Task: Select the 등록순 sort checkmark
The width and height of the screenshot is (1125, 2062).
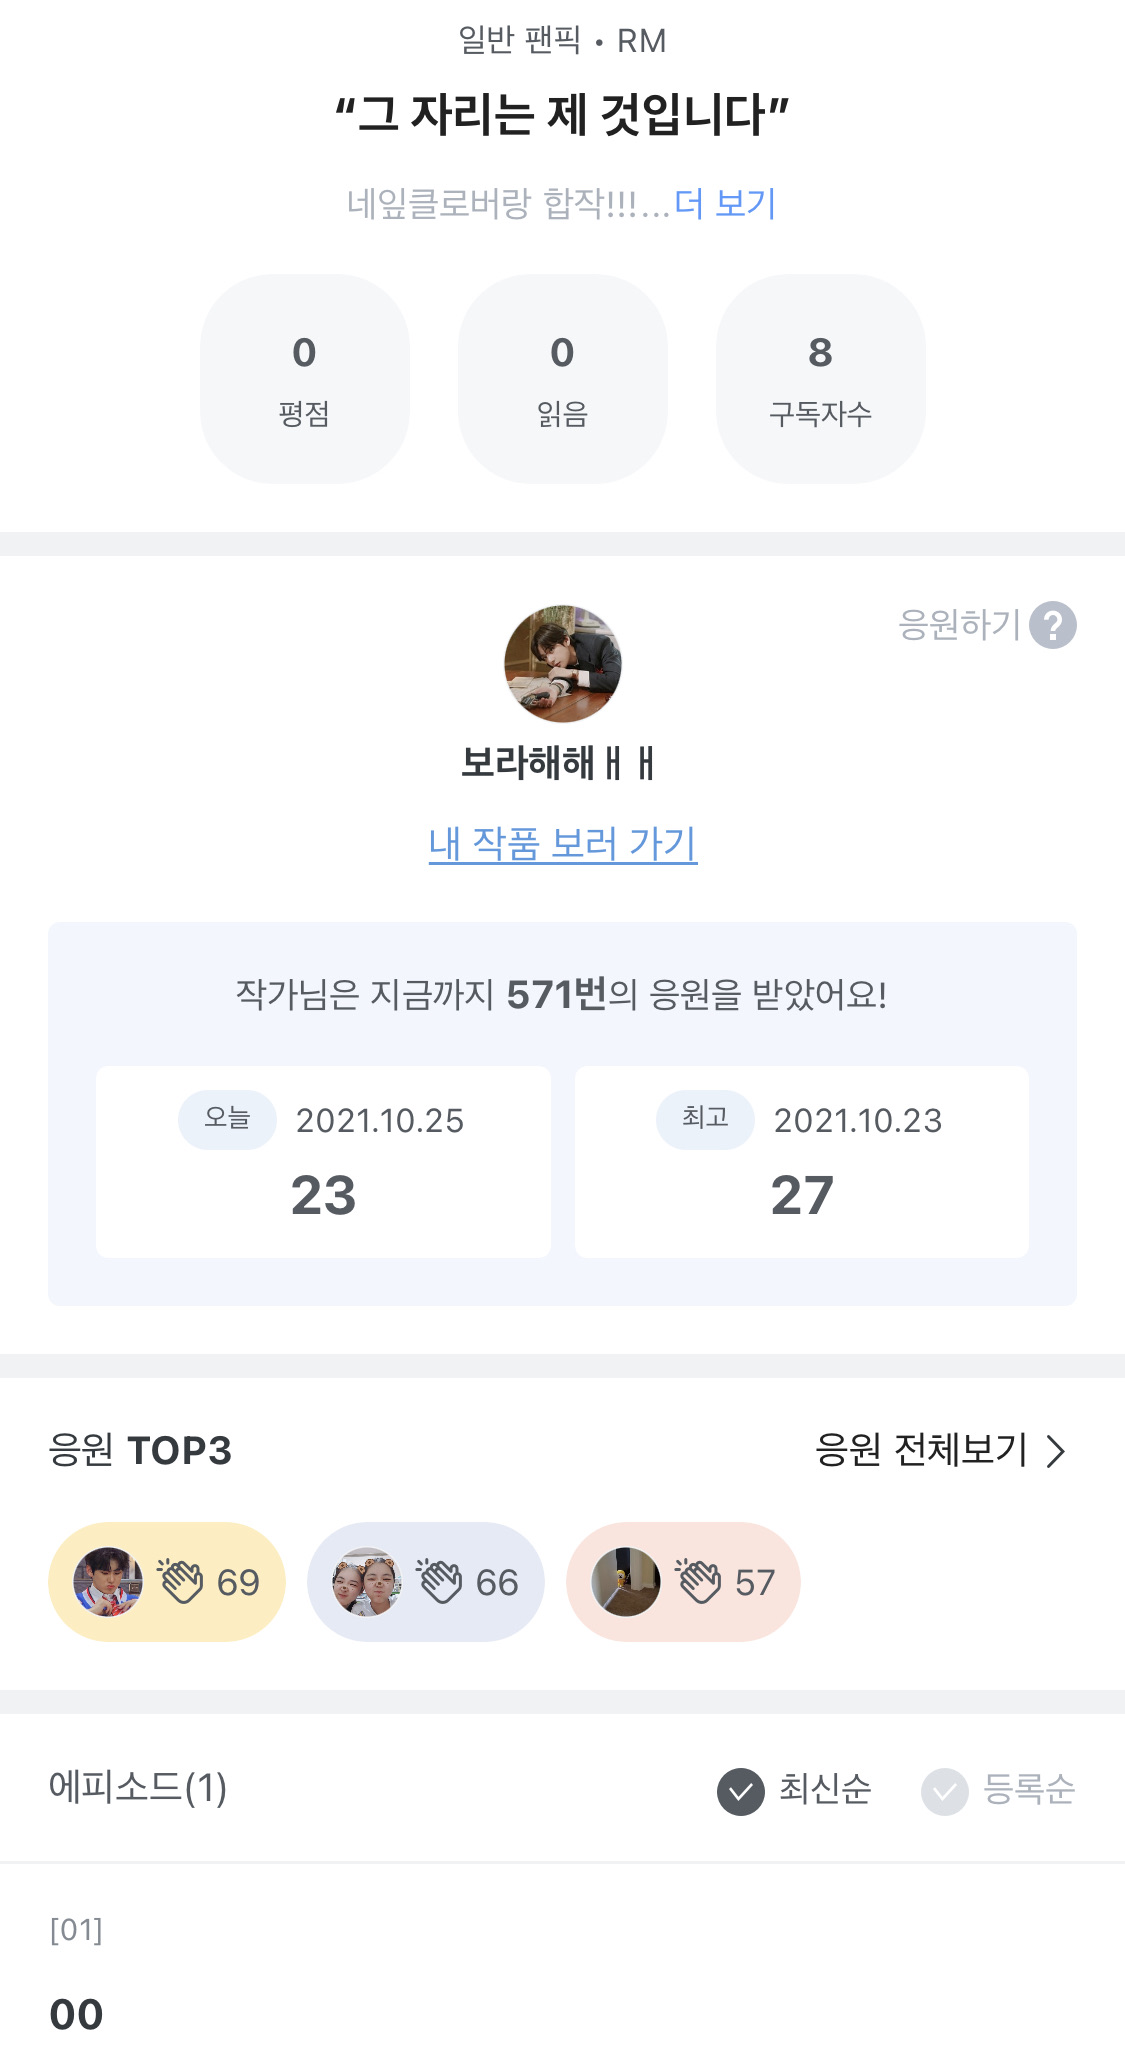Action: 945,1791
